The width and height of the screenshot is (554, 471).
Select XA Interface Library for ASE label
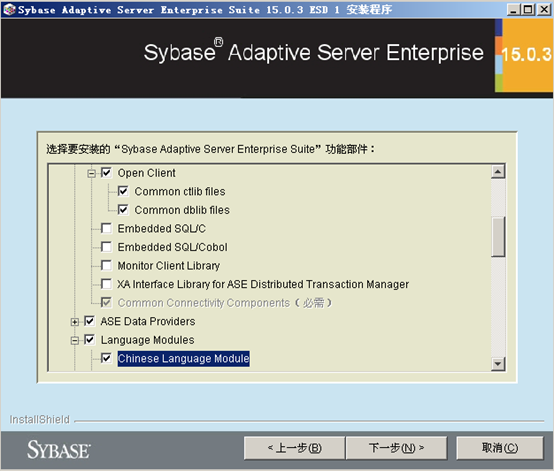(263, 284)
